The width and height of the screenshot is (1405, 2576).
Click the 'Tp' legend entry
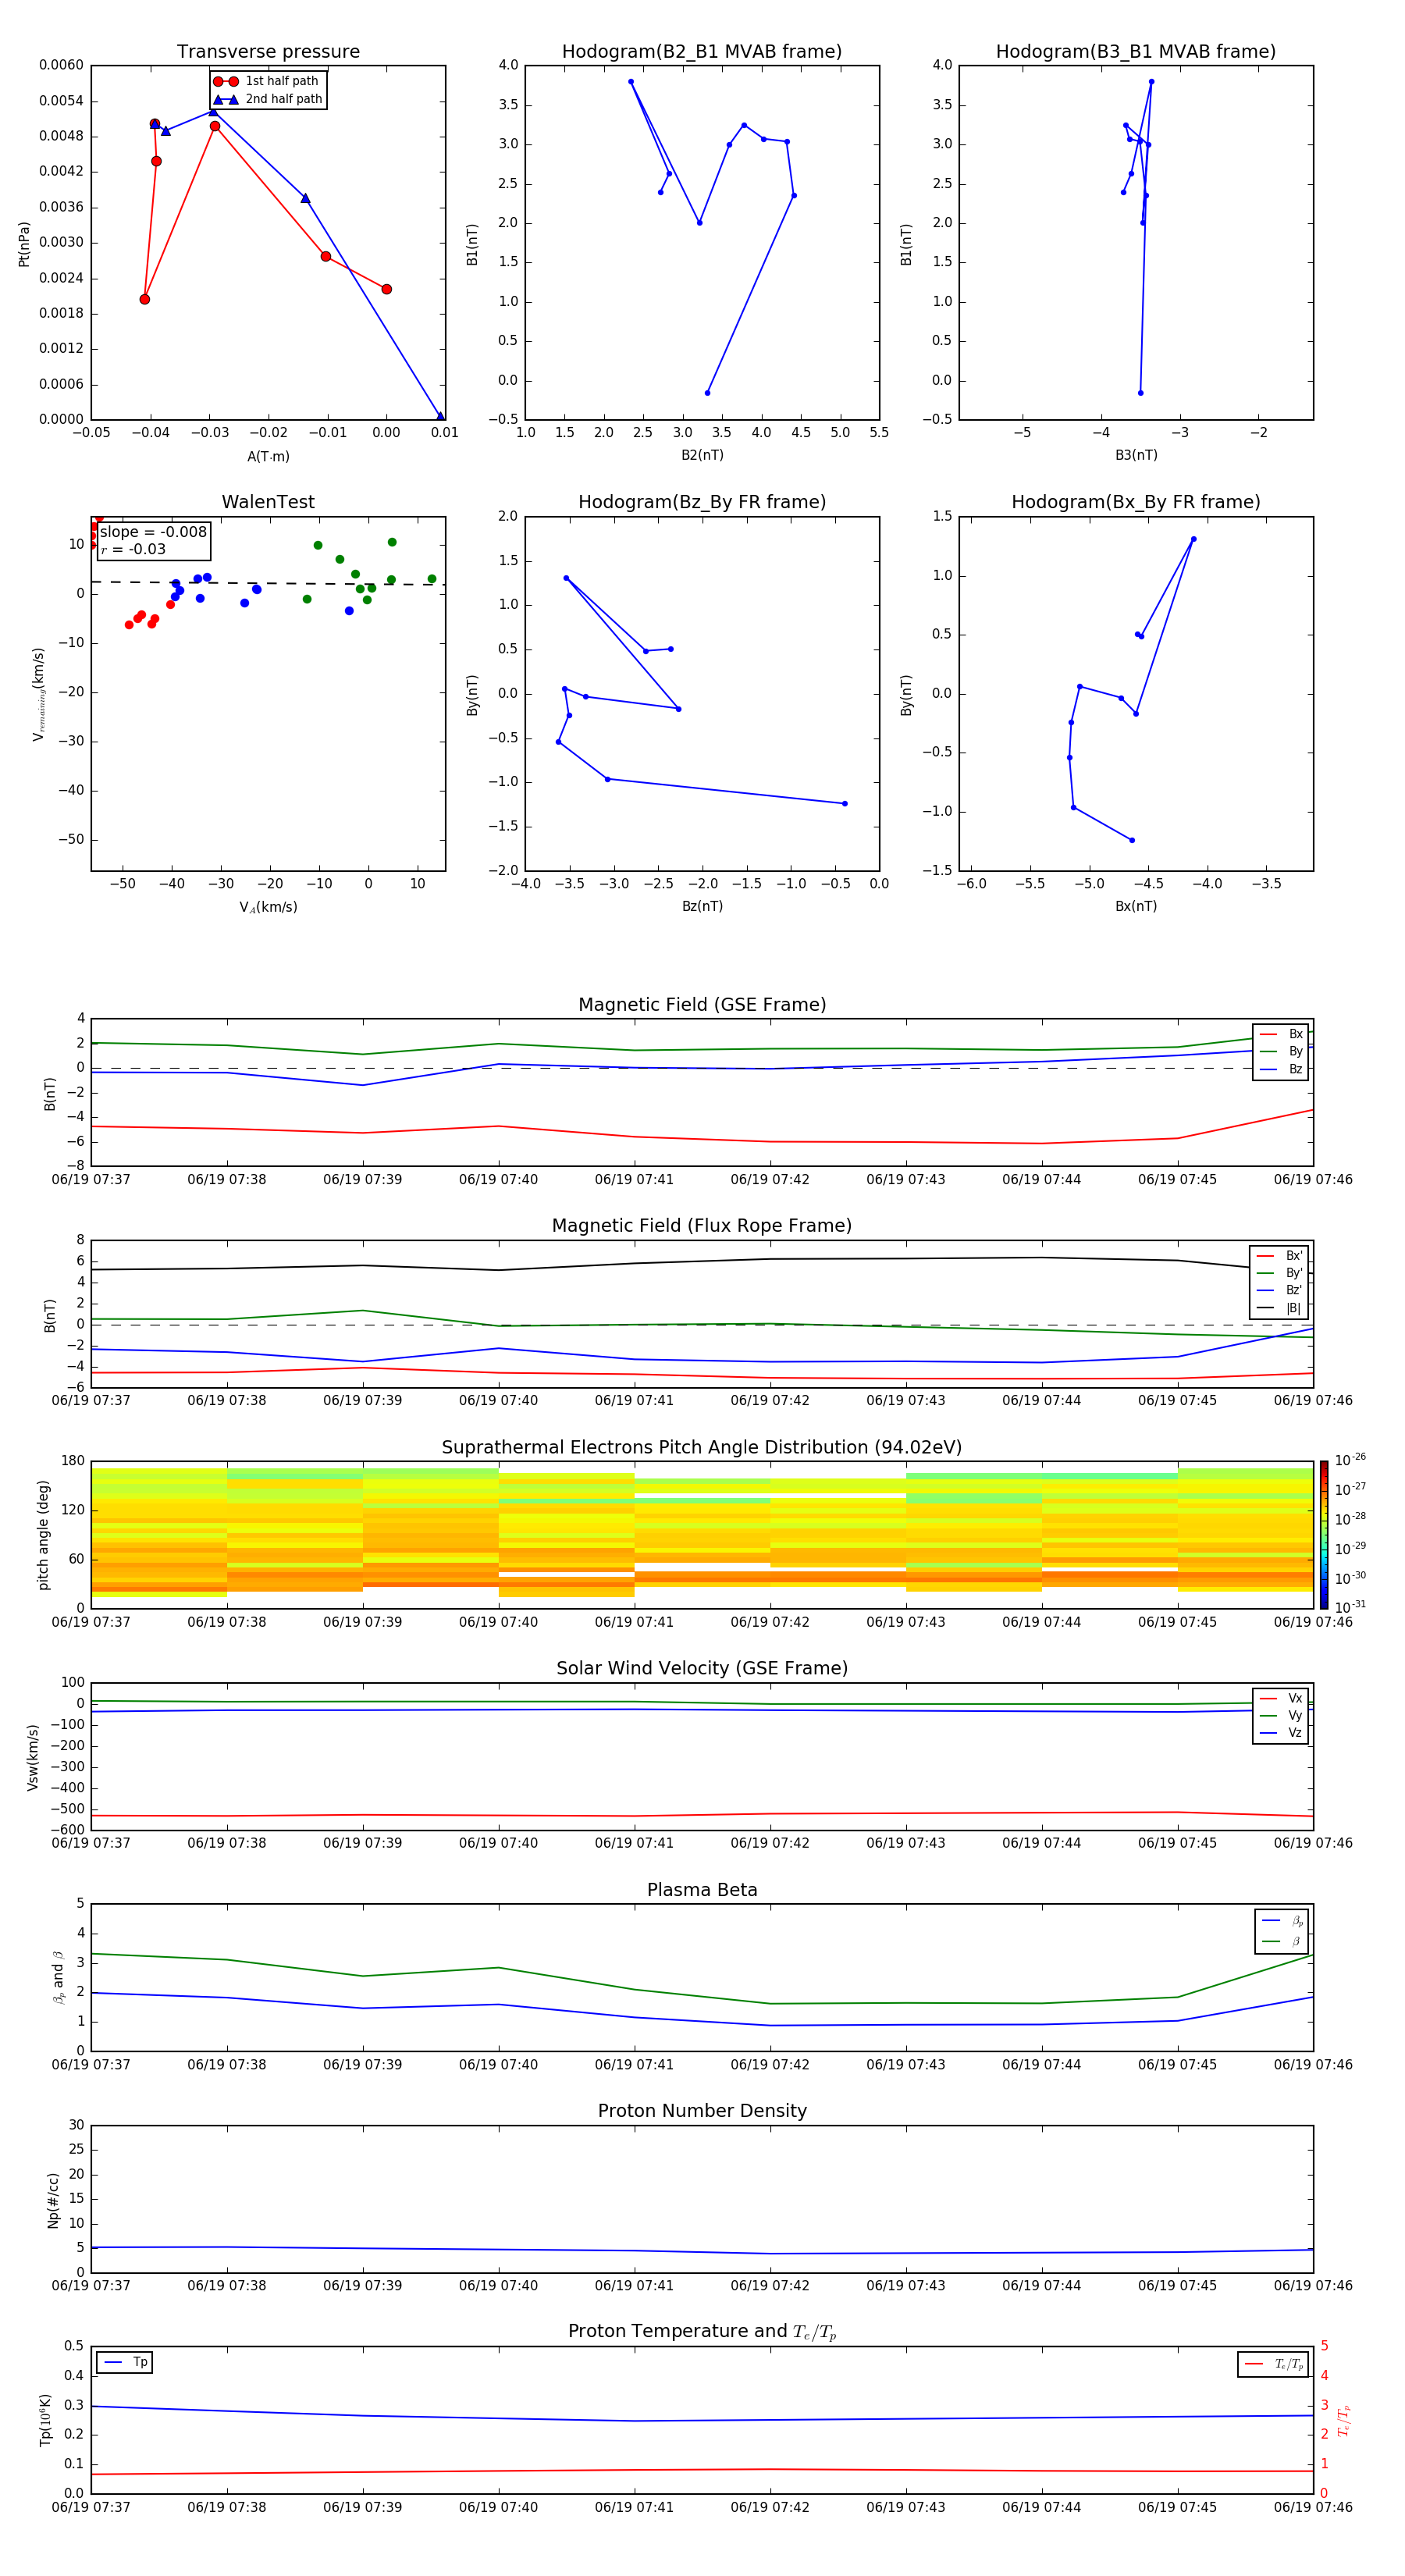point(125,2362)
